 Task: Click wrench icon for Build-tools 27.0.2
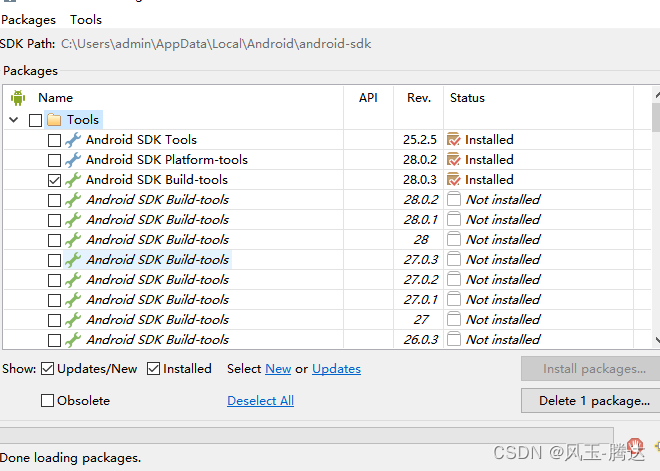tap(73, 279)
